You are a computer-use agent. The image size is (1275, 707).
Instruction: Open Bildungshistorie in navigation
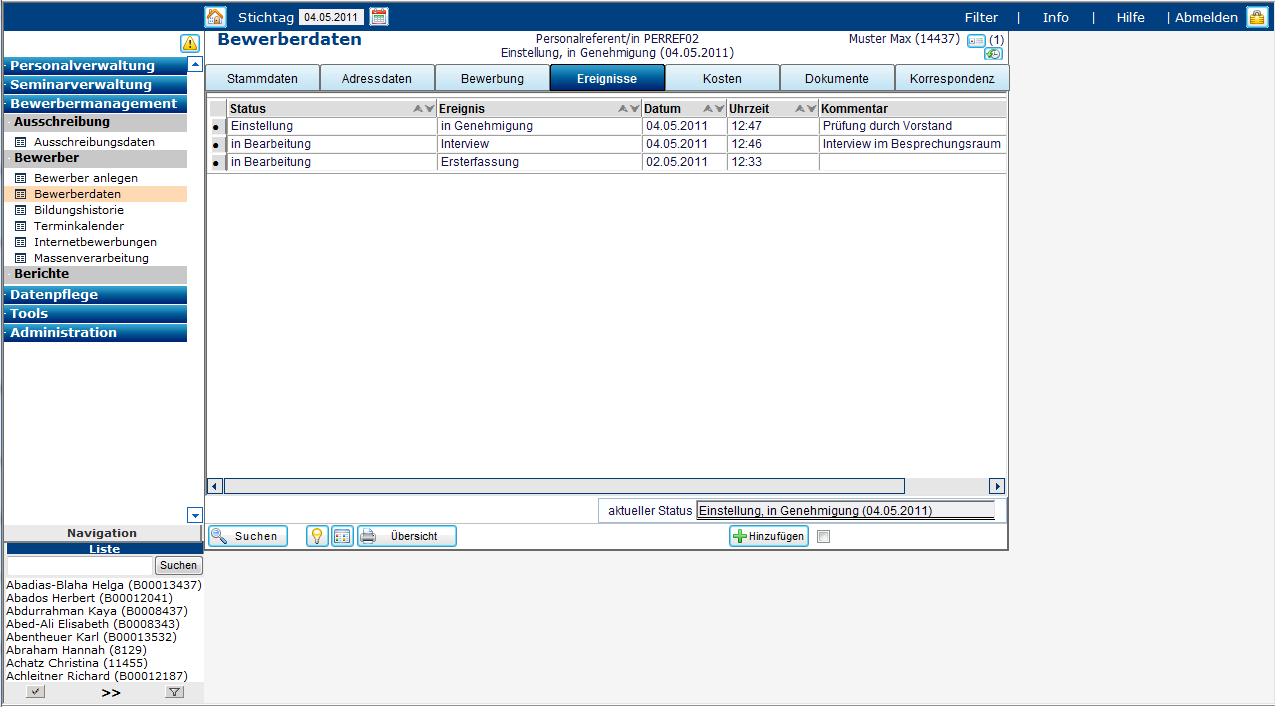(x=79, y=210)
